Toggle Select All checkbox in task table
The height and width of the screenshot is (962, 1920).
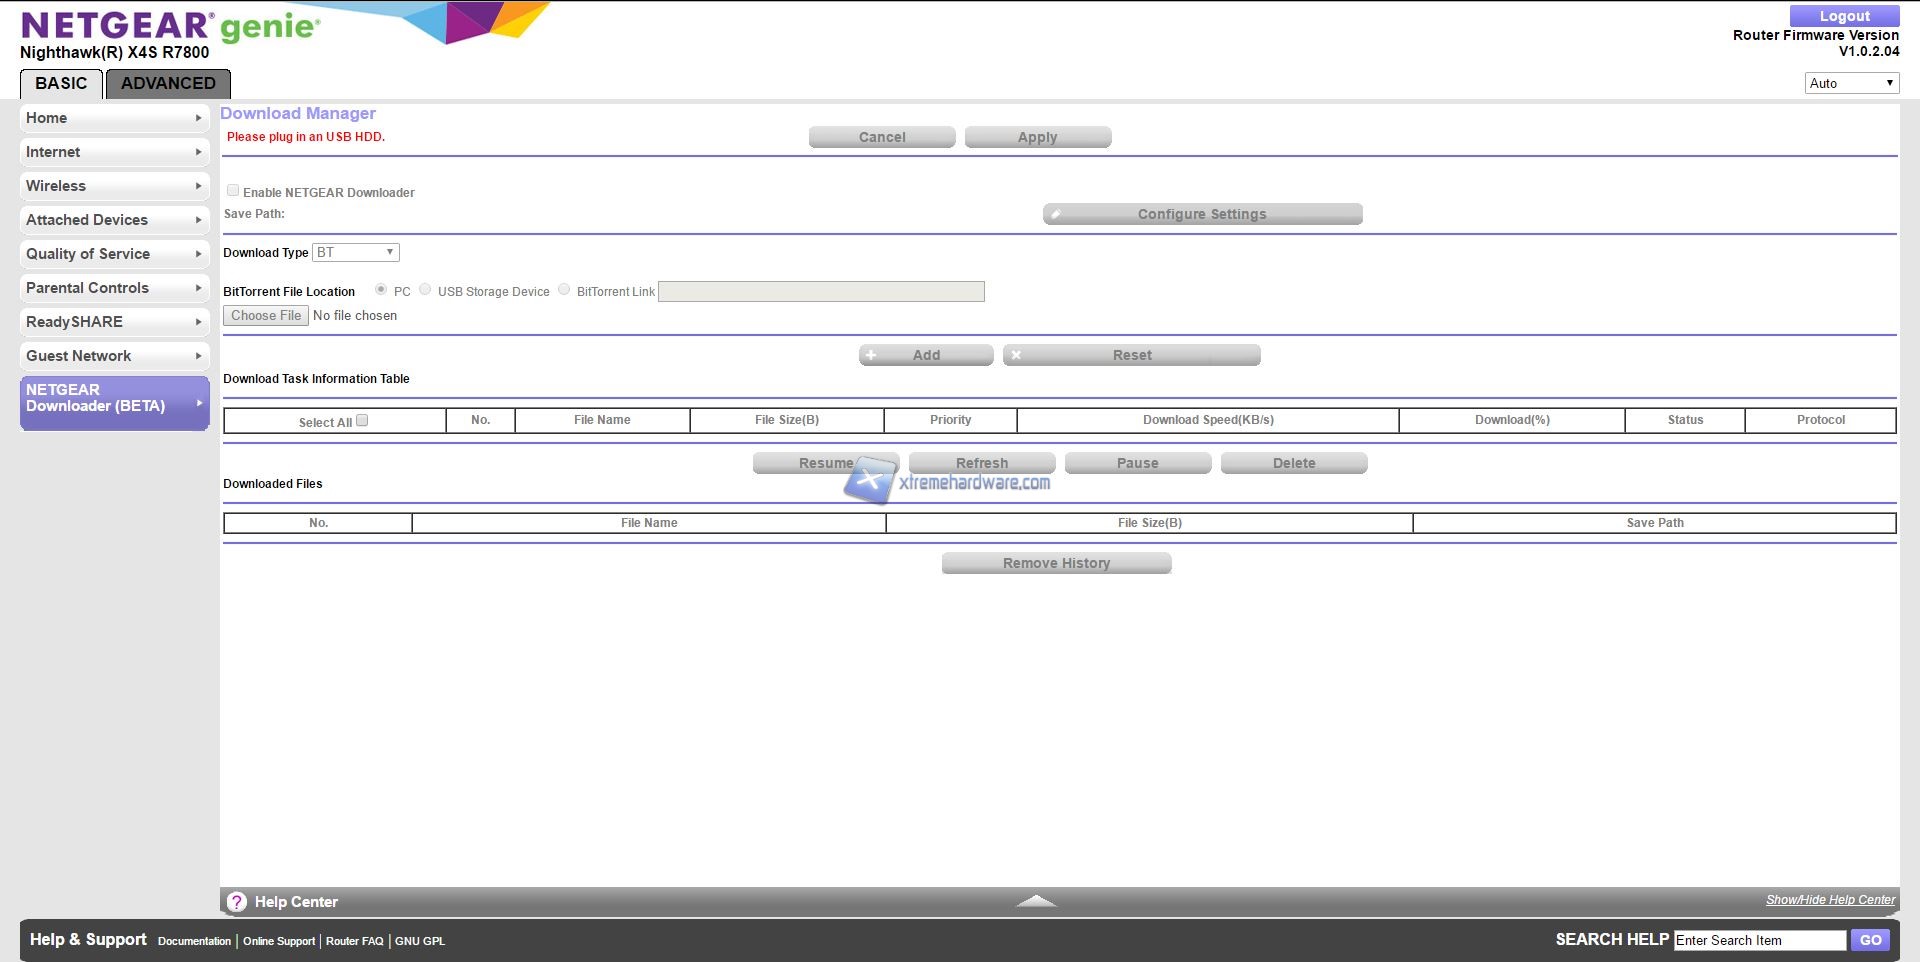tap(362, 421)
